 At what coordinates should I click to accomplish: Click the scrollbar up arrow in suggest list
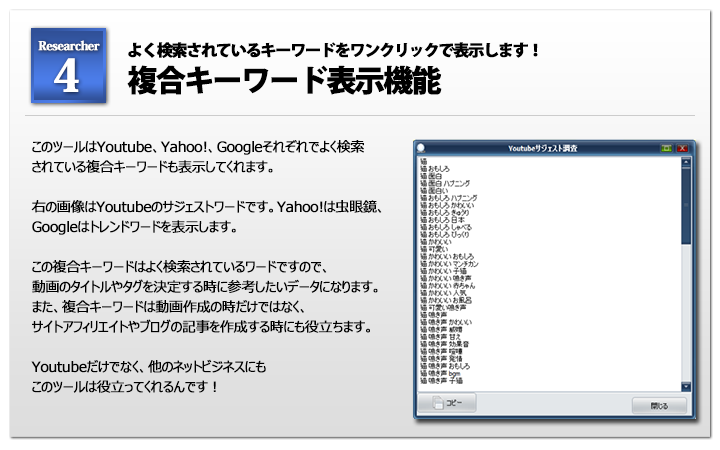tap(686, 160)
